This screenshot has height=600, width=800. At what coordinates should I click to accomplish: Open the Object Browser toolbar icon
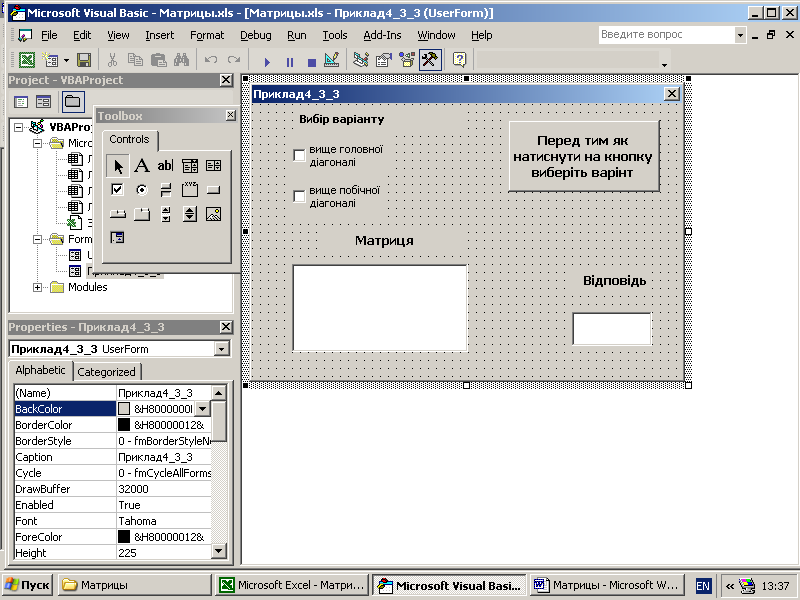407,61
